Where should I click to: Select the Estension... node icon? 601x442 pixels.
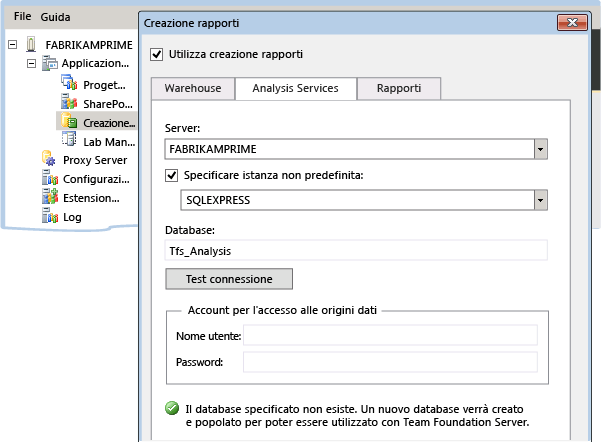tap(49, 198)
